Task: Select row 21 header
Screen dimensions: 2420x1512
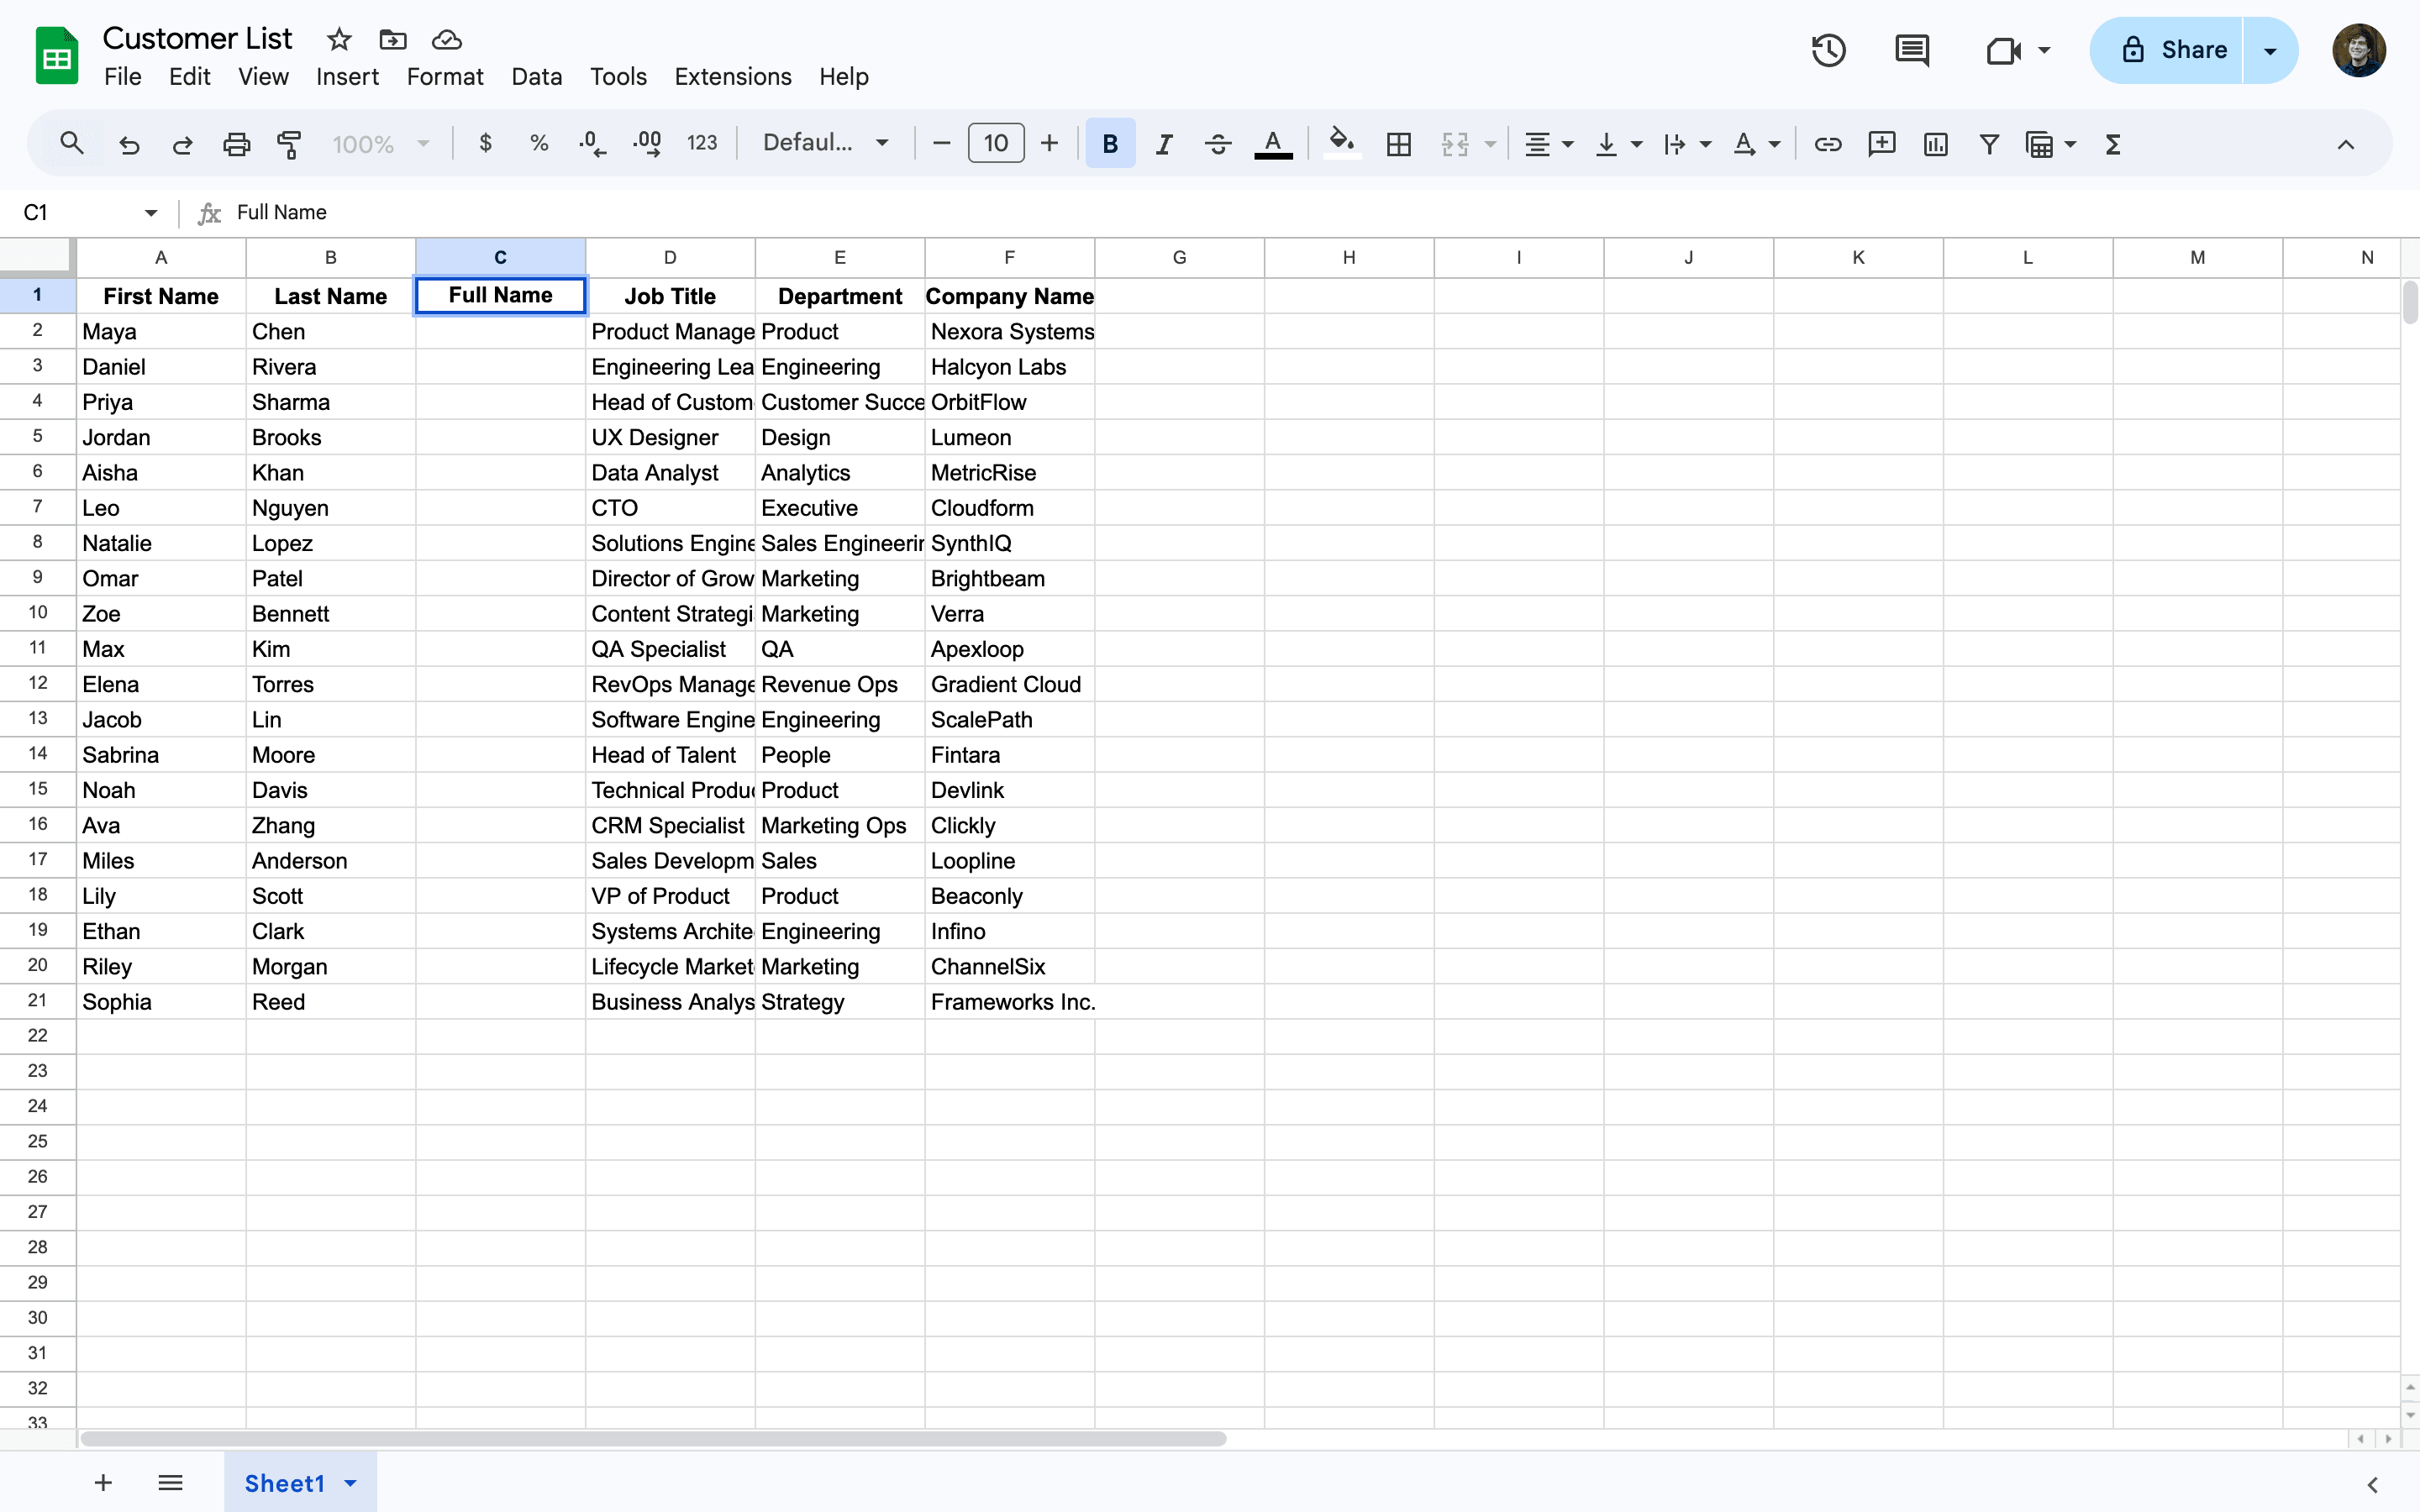Action: click(38, 1001)
